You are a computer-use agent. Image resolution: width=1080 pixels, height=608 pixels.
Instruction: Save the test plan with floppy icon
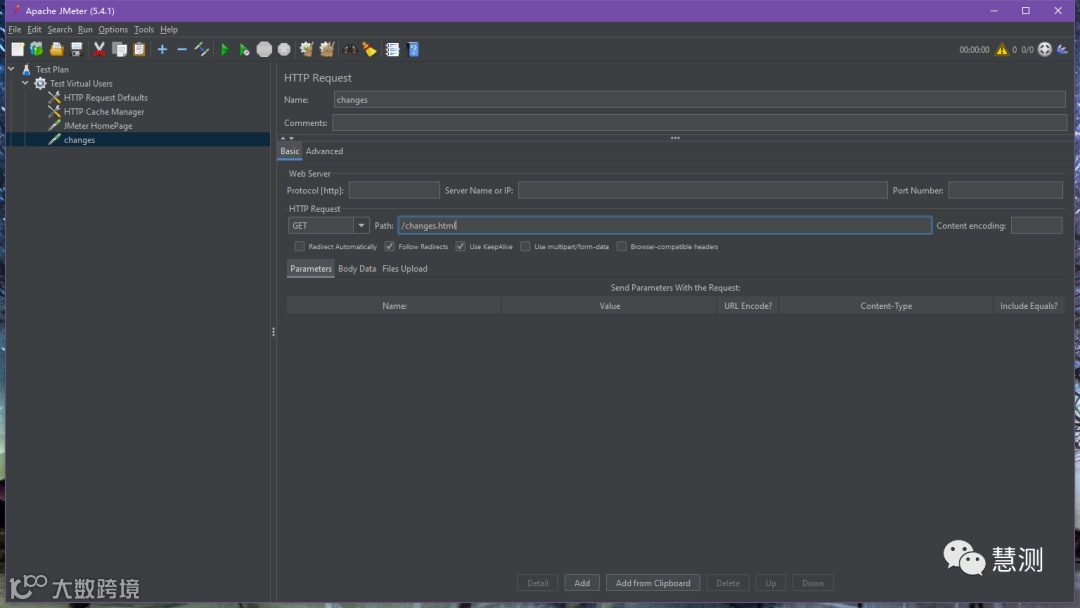pyautogui.click(x=76, y=50)
